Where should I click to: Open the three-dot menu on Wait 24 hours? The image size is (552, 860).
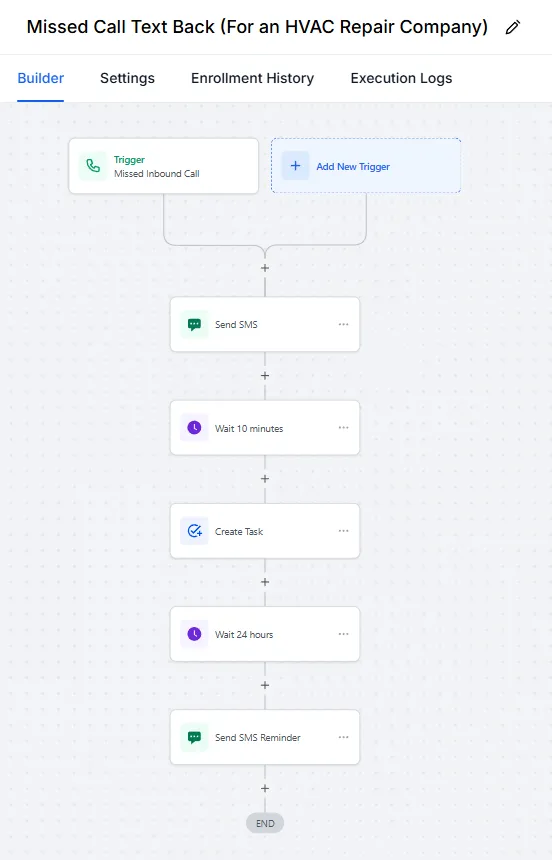tap(343, 633)
